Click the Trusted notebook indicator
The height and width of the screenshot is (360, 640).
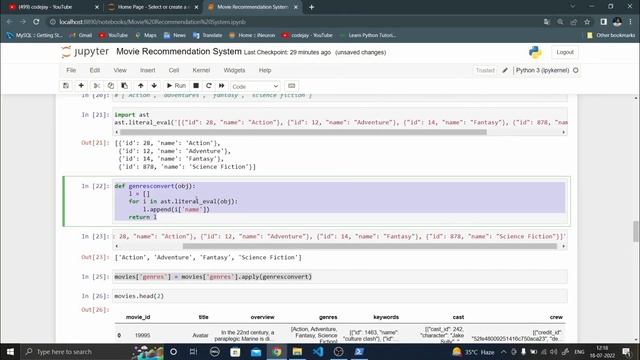[x=485, y=70]
